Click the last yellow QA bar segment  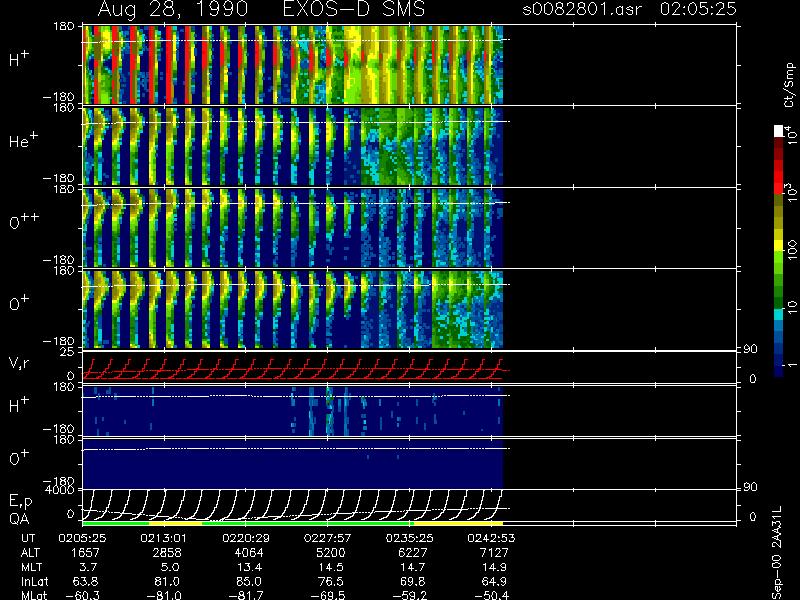tap(458, 523)
